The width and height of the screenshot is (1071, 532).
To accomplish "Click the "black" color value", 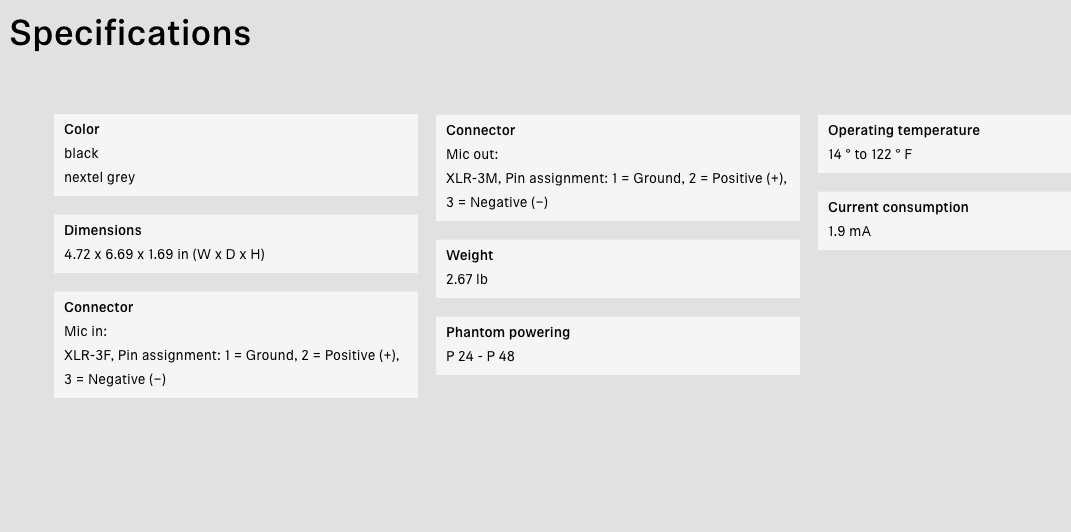I will [81, 153].
